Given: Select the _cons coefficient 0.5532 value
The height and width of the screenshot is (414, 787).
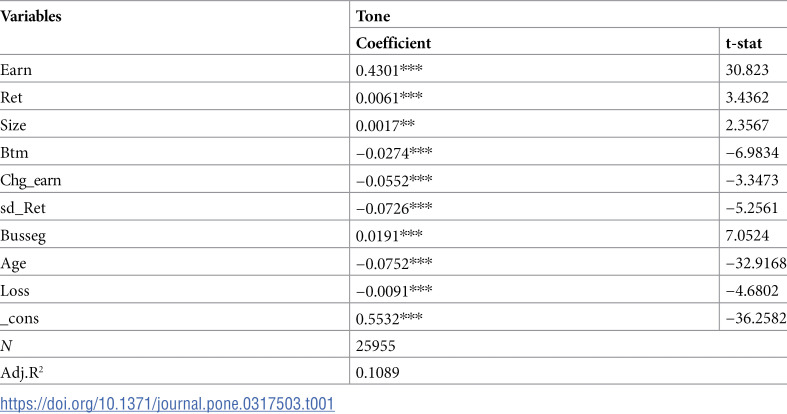Looking at the screenshot, I should (x=389, y=318).
